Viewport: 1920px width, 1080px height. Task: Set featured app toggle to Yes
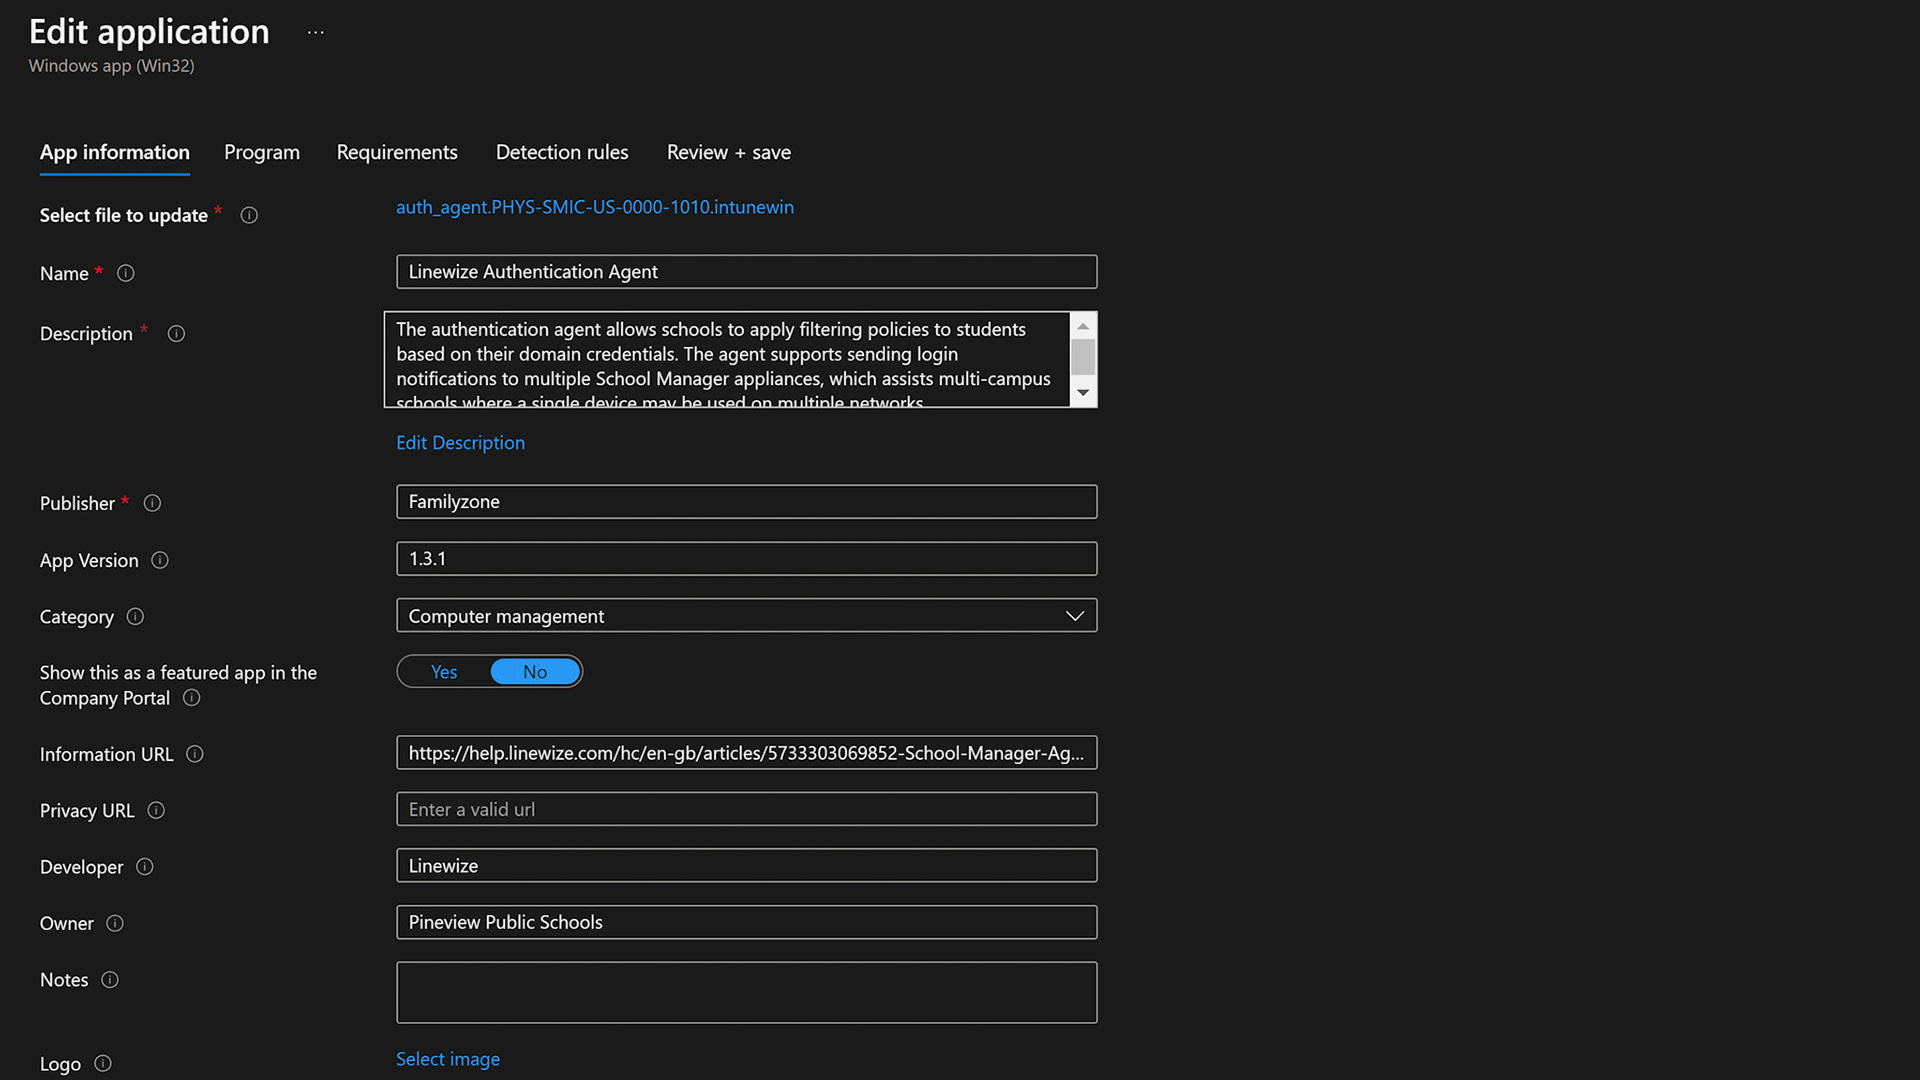tap(444, 672)
